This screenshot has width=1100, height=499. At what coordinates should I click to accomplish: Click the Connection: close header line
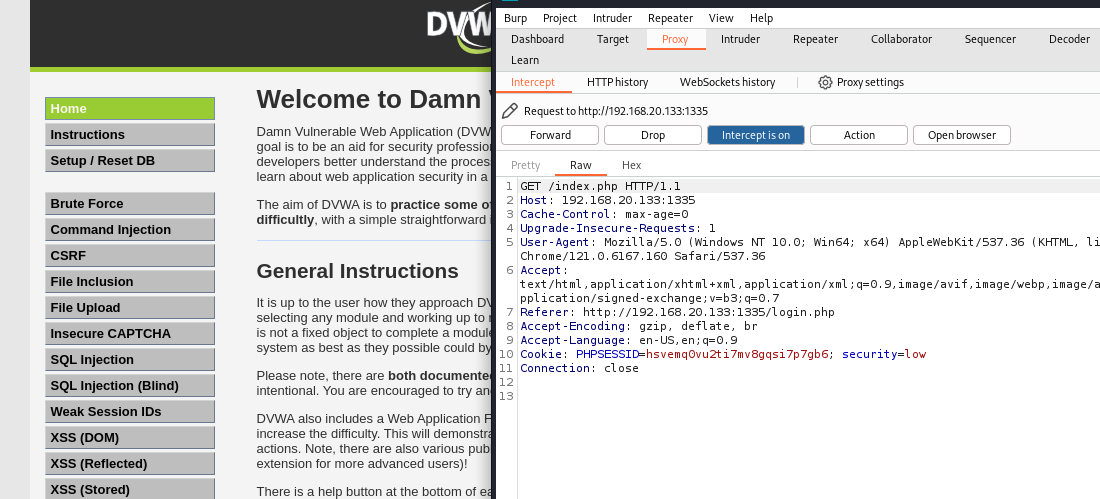pos(579,368)
